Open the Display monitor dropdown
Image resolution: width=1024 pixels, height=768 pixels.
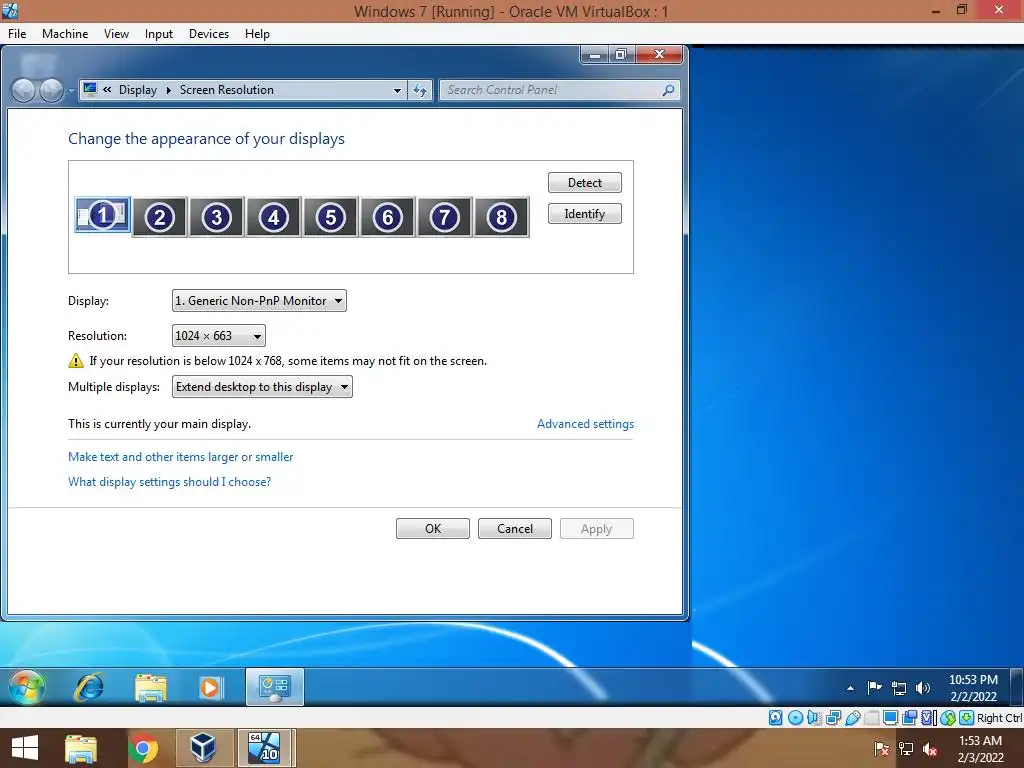[x=259, y=301]
